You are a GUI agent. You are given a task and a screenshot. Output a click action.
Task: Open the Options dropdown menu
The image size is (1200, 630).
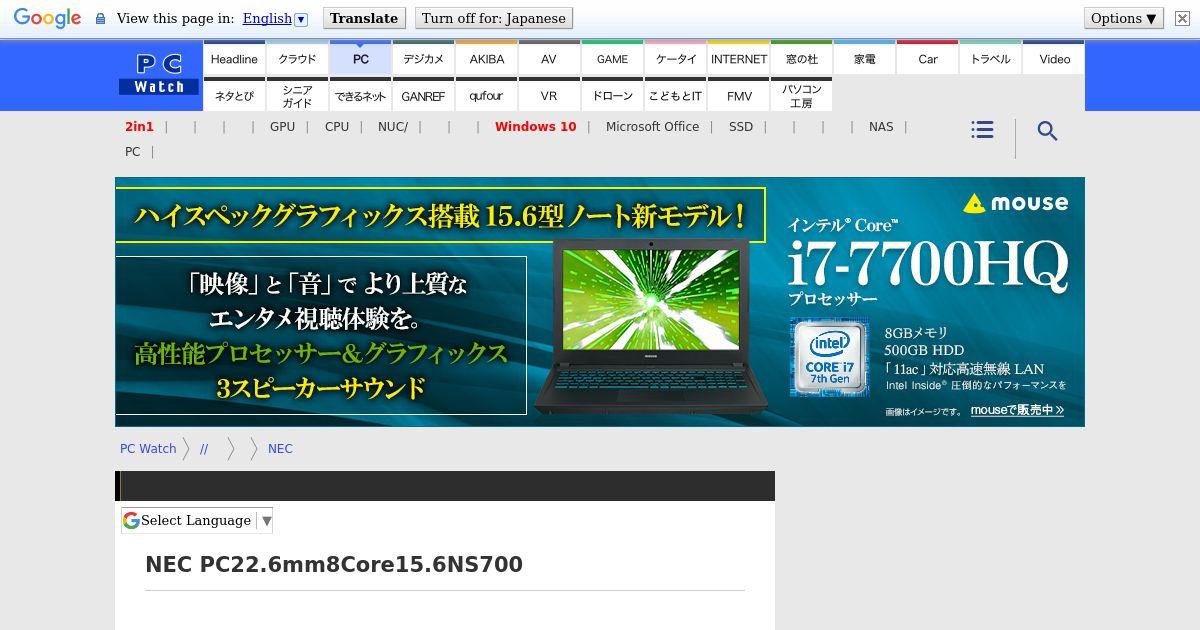pos(1124,18)
